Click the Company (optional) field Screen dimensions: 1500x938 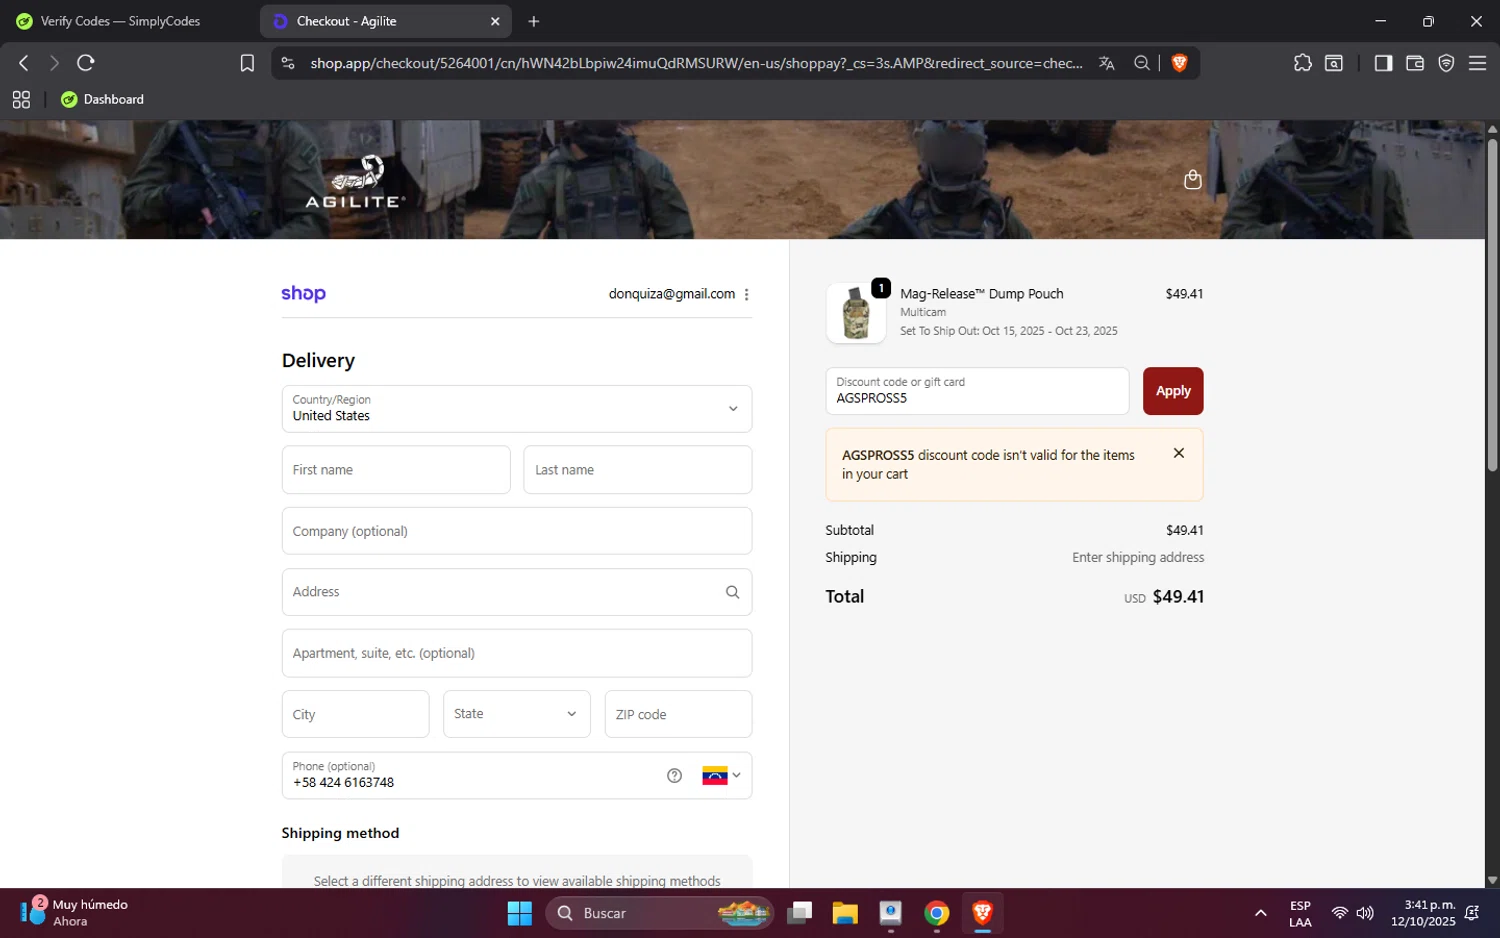pyautogui.click(x=517, y=531)
